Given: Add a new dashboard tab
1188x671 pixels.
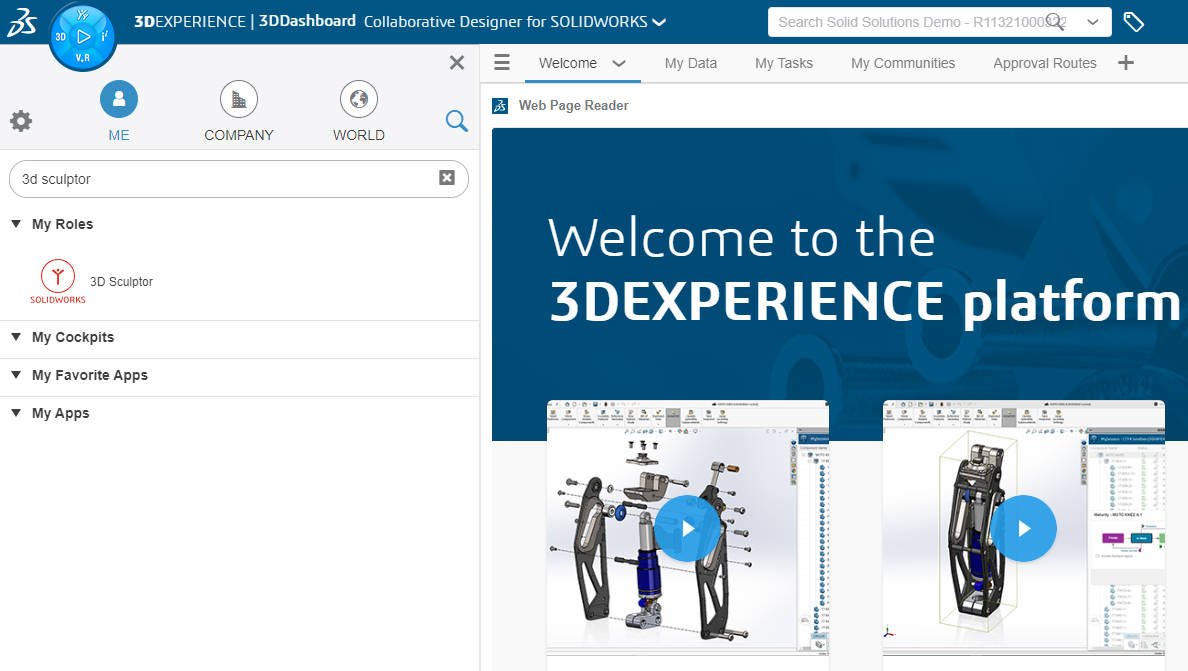Looking at the screenshot, I should [1126, 62].
